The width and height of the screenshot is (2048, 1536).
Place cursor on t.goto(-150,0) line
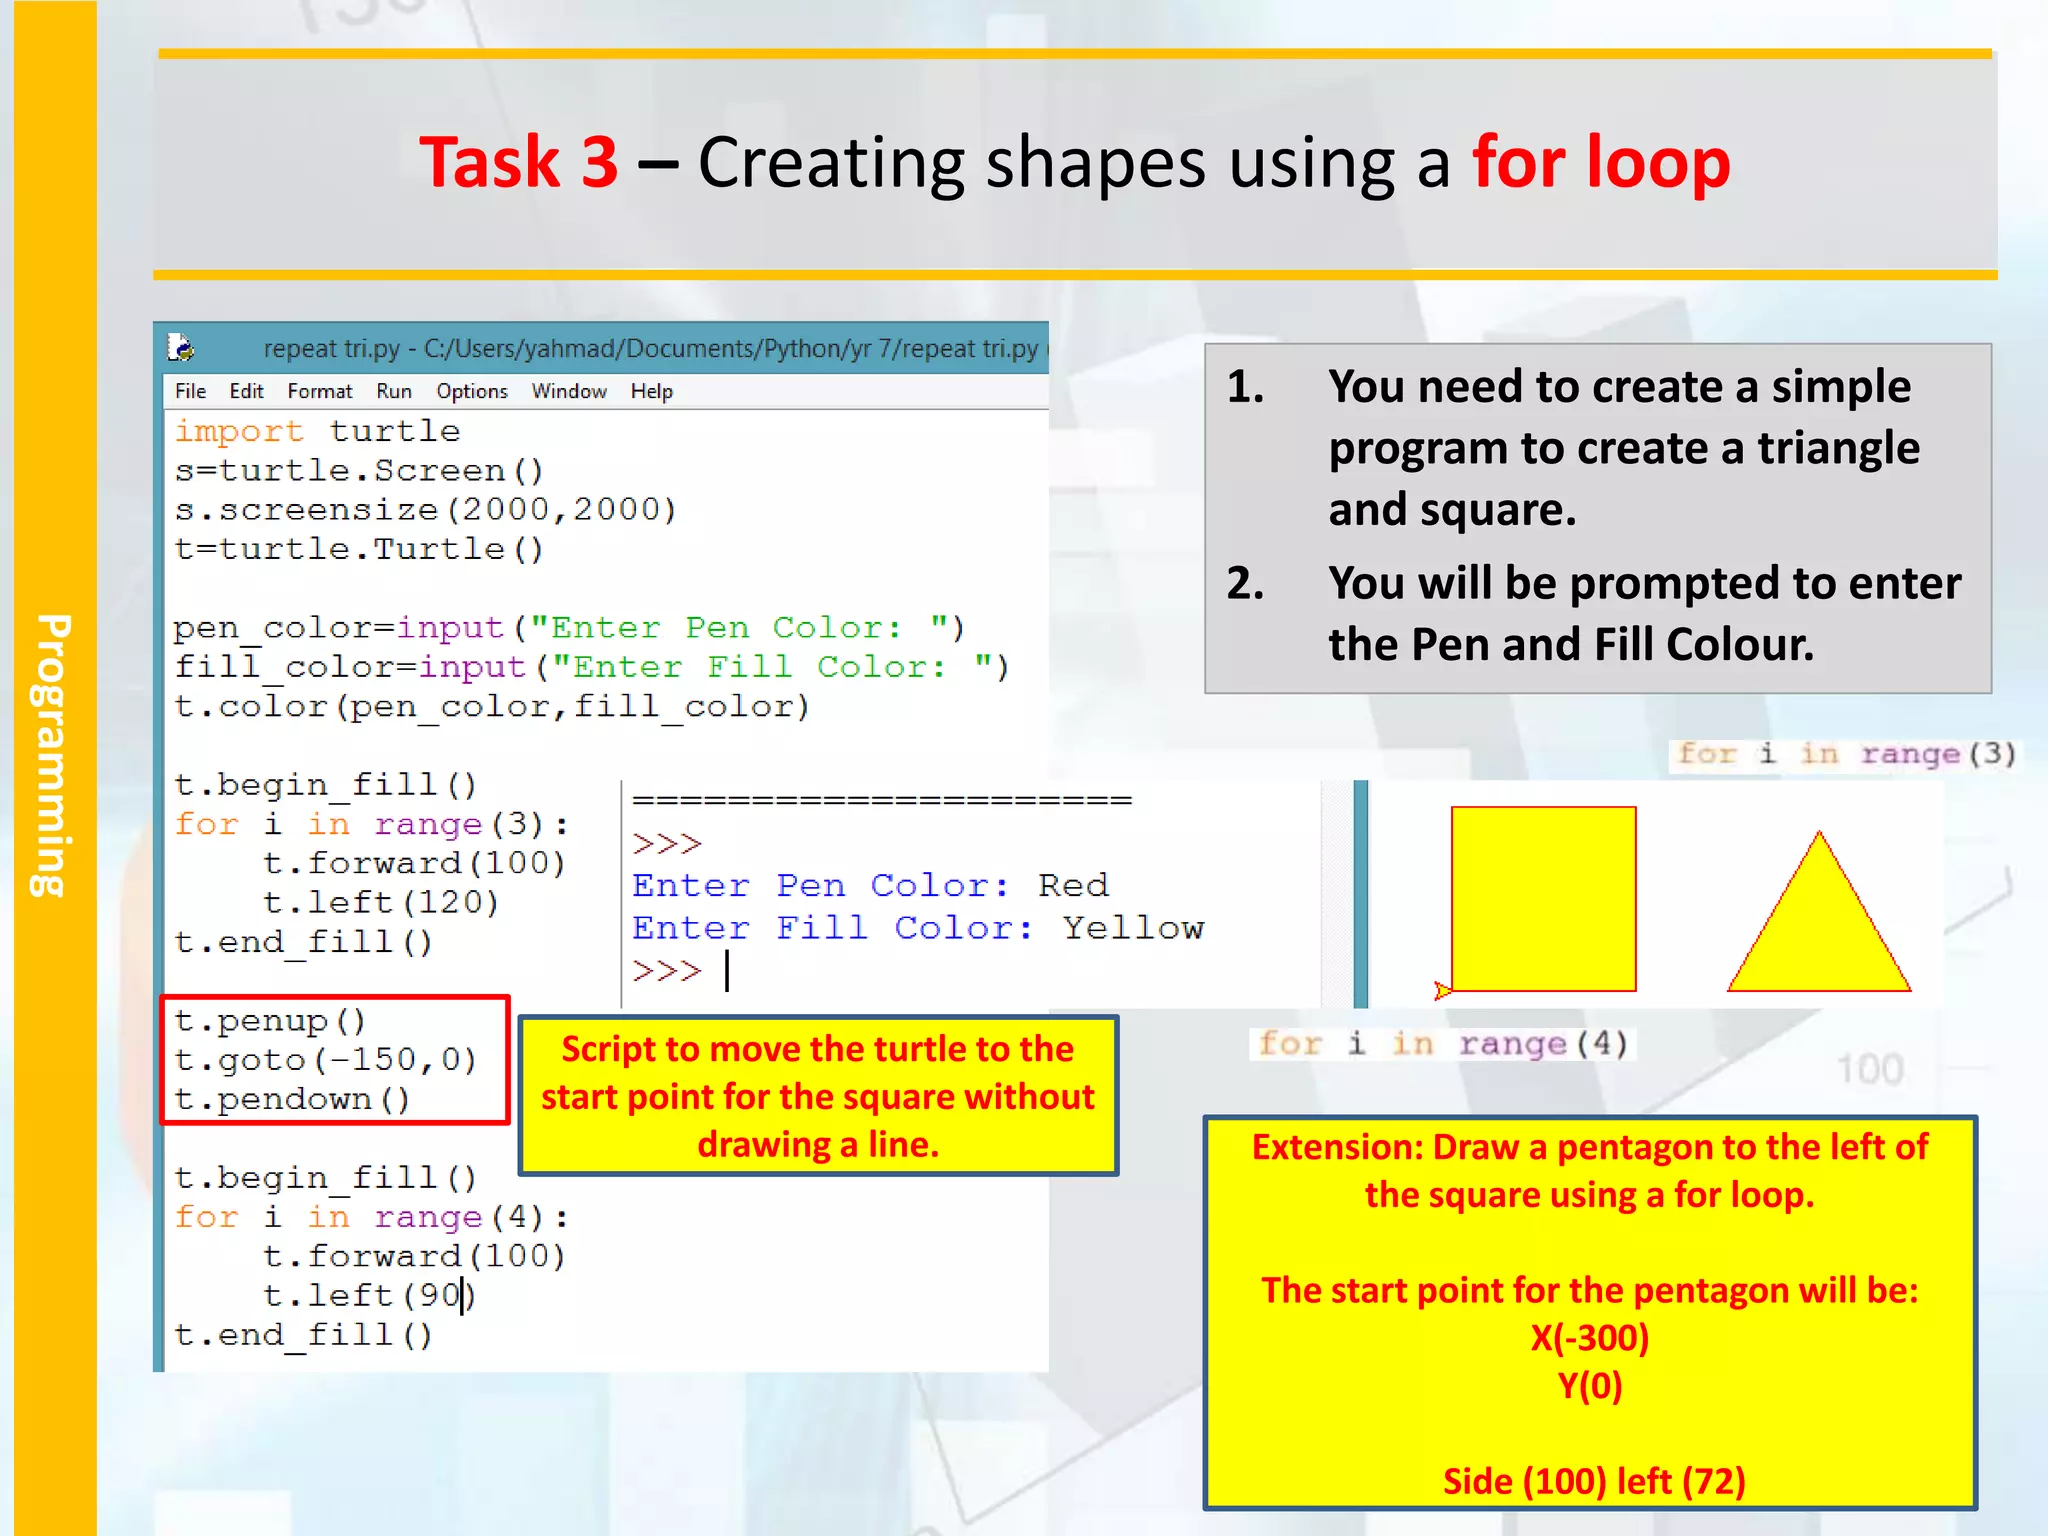pyautogui.click(x=325, y=1059)
